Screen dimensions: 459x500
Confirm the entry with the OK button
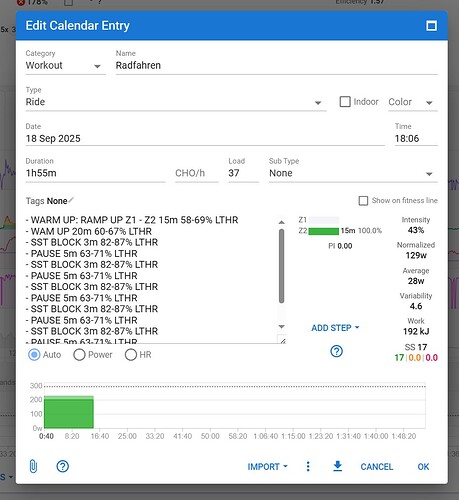point(423,467)
